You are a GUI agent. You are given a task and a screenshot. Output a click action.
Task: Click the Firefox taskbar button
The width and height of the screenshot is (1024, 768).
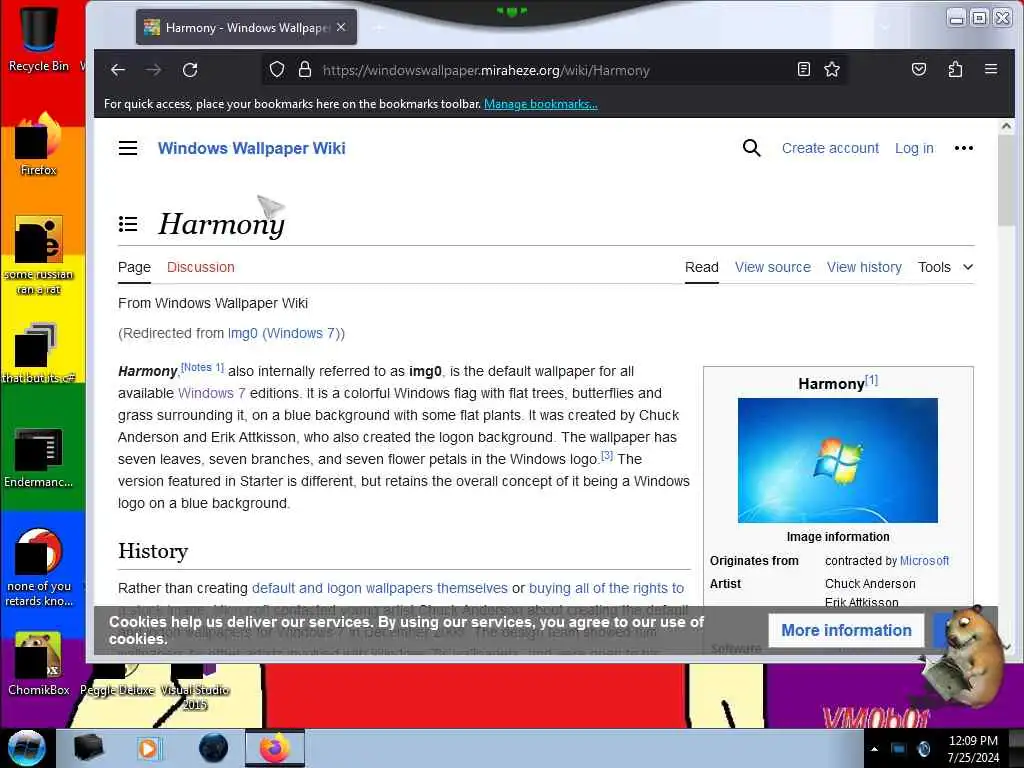[x=275, y=748]
